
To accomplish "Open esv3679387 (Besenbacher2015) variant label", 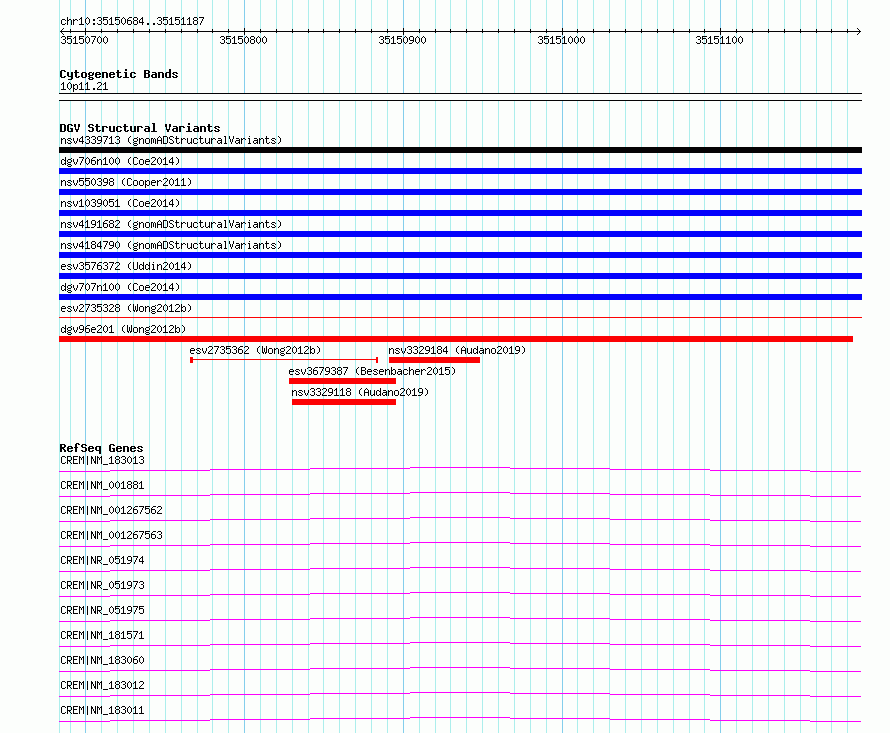I will coord(372,371).
